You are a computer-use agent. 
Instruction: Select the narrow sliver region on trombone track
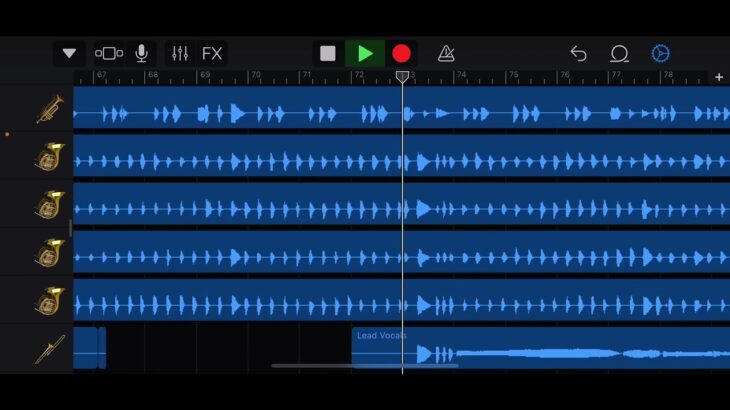point(102,348)
